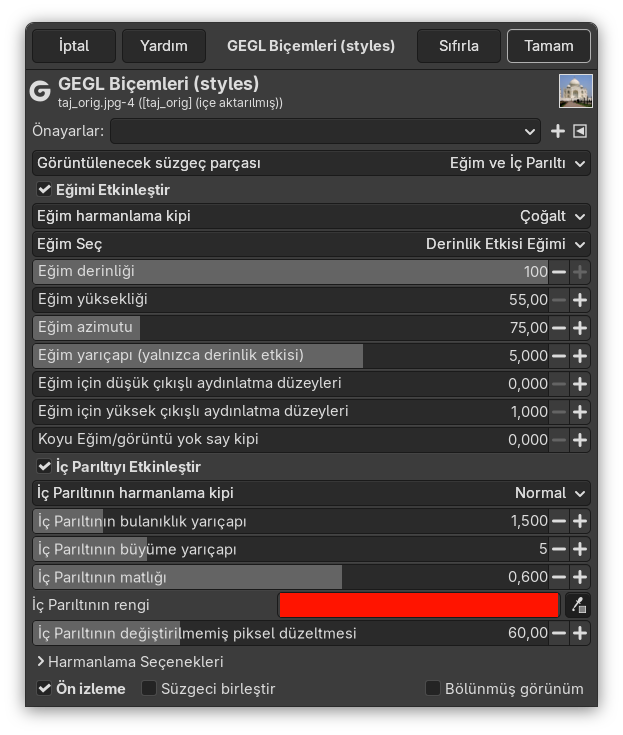Image resolution: width=623 pixels, height=735 pixels.
Task: Increase Eğim yarıçapı value
Action: 580,356
